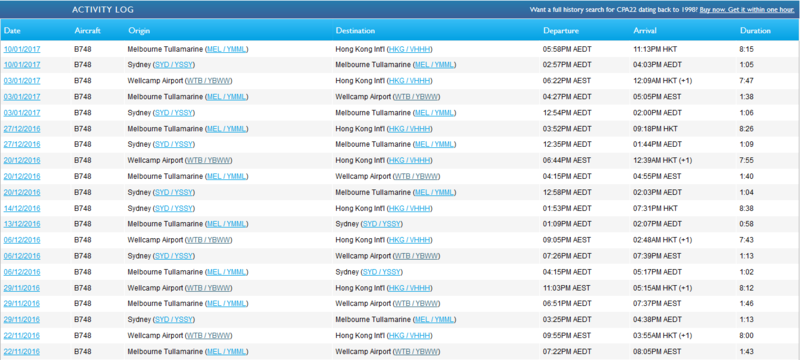Click the Origin column header

139,31
